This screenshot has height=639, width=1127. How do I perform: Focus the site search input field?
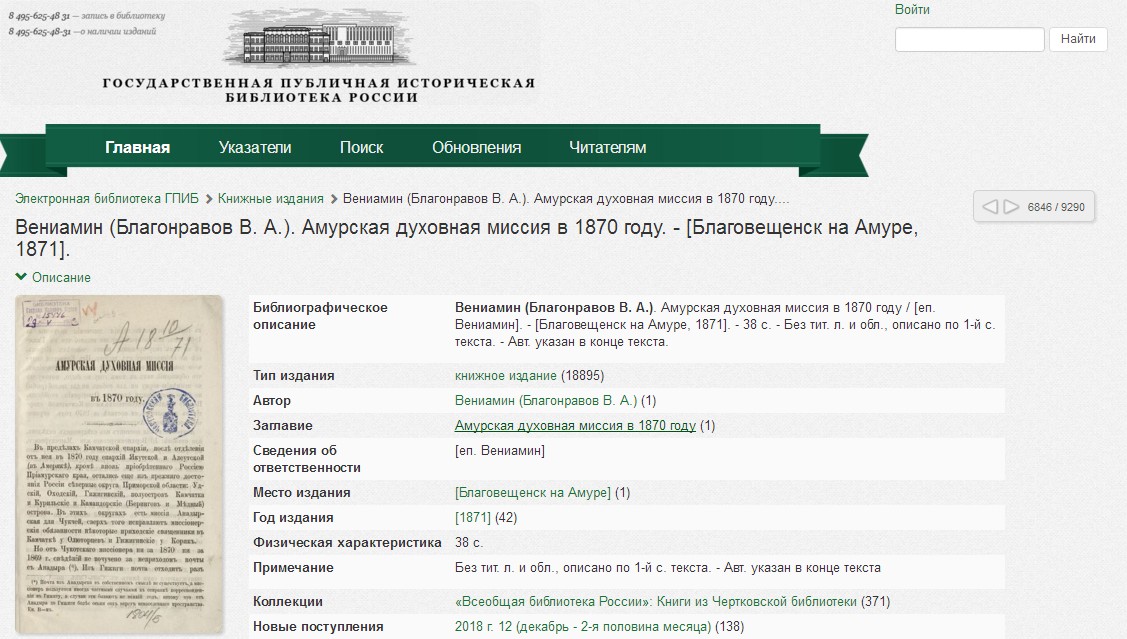point(970,39)
